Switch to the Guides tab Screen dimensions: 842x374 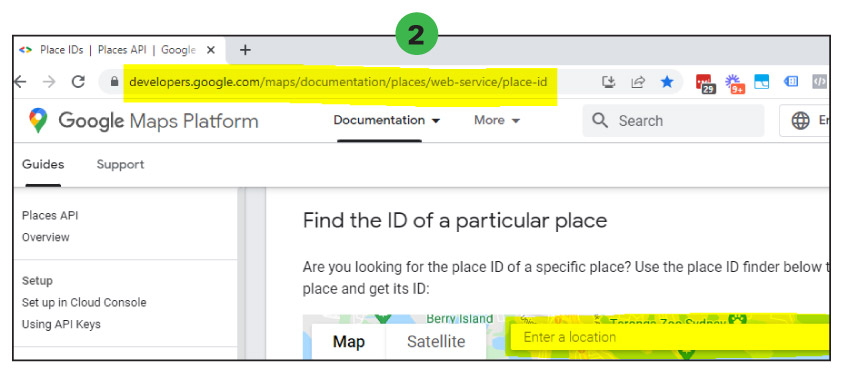(43, 164)
